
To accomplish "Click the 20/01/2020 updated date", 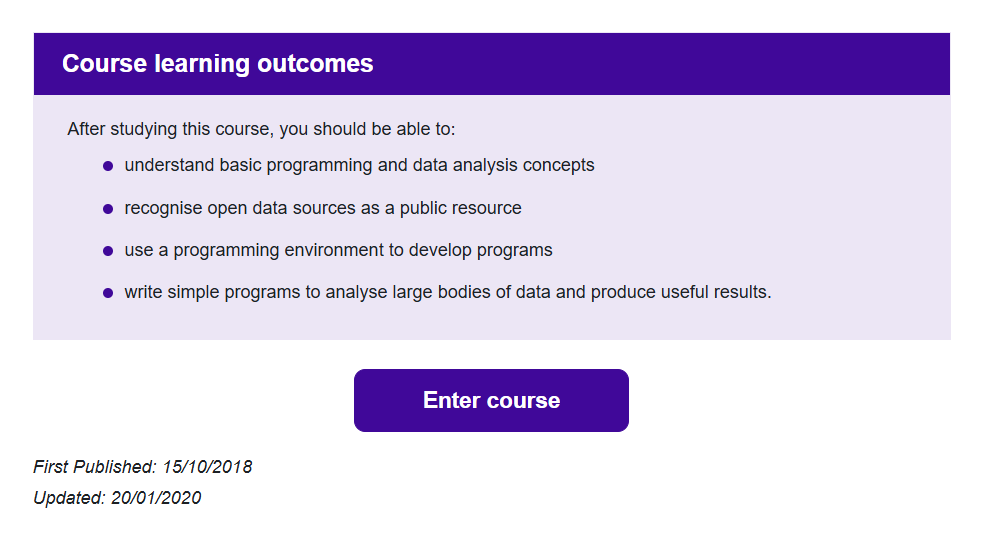I will pos(156,498).
